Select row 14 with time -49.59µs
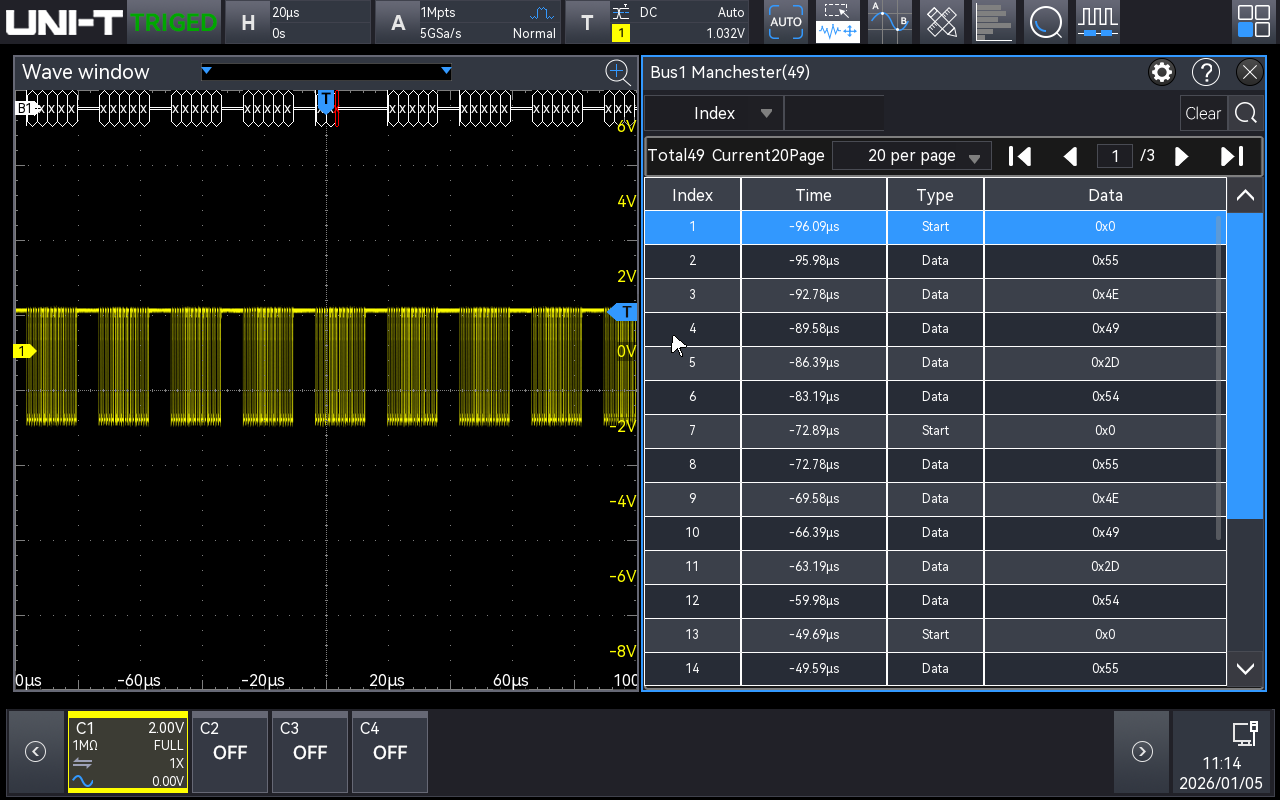 point(935,669)
